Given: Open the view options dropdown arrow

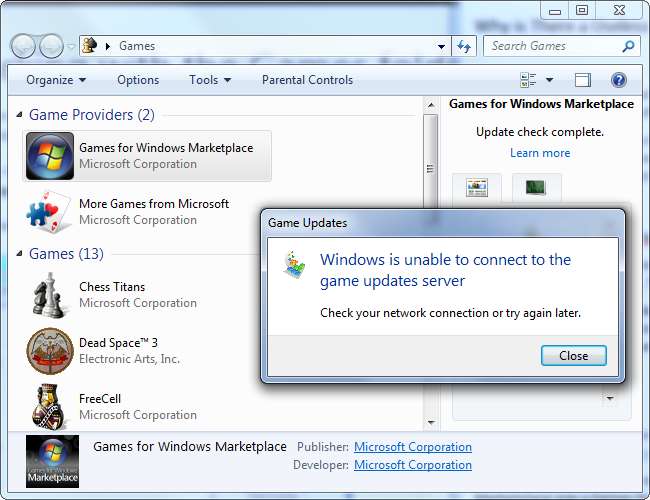Looking at the screenshot, I should point(550,80).
